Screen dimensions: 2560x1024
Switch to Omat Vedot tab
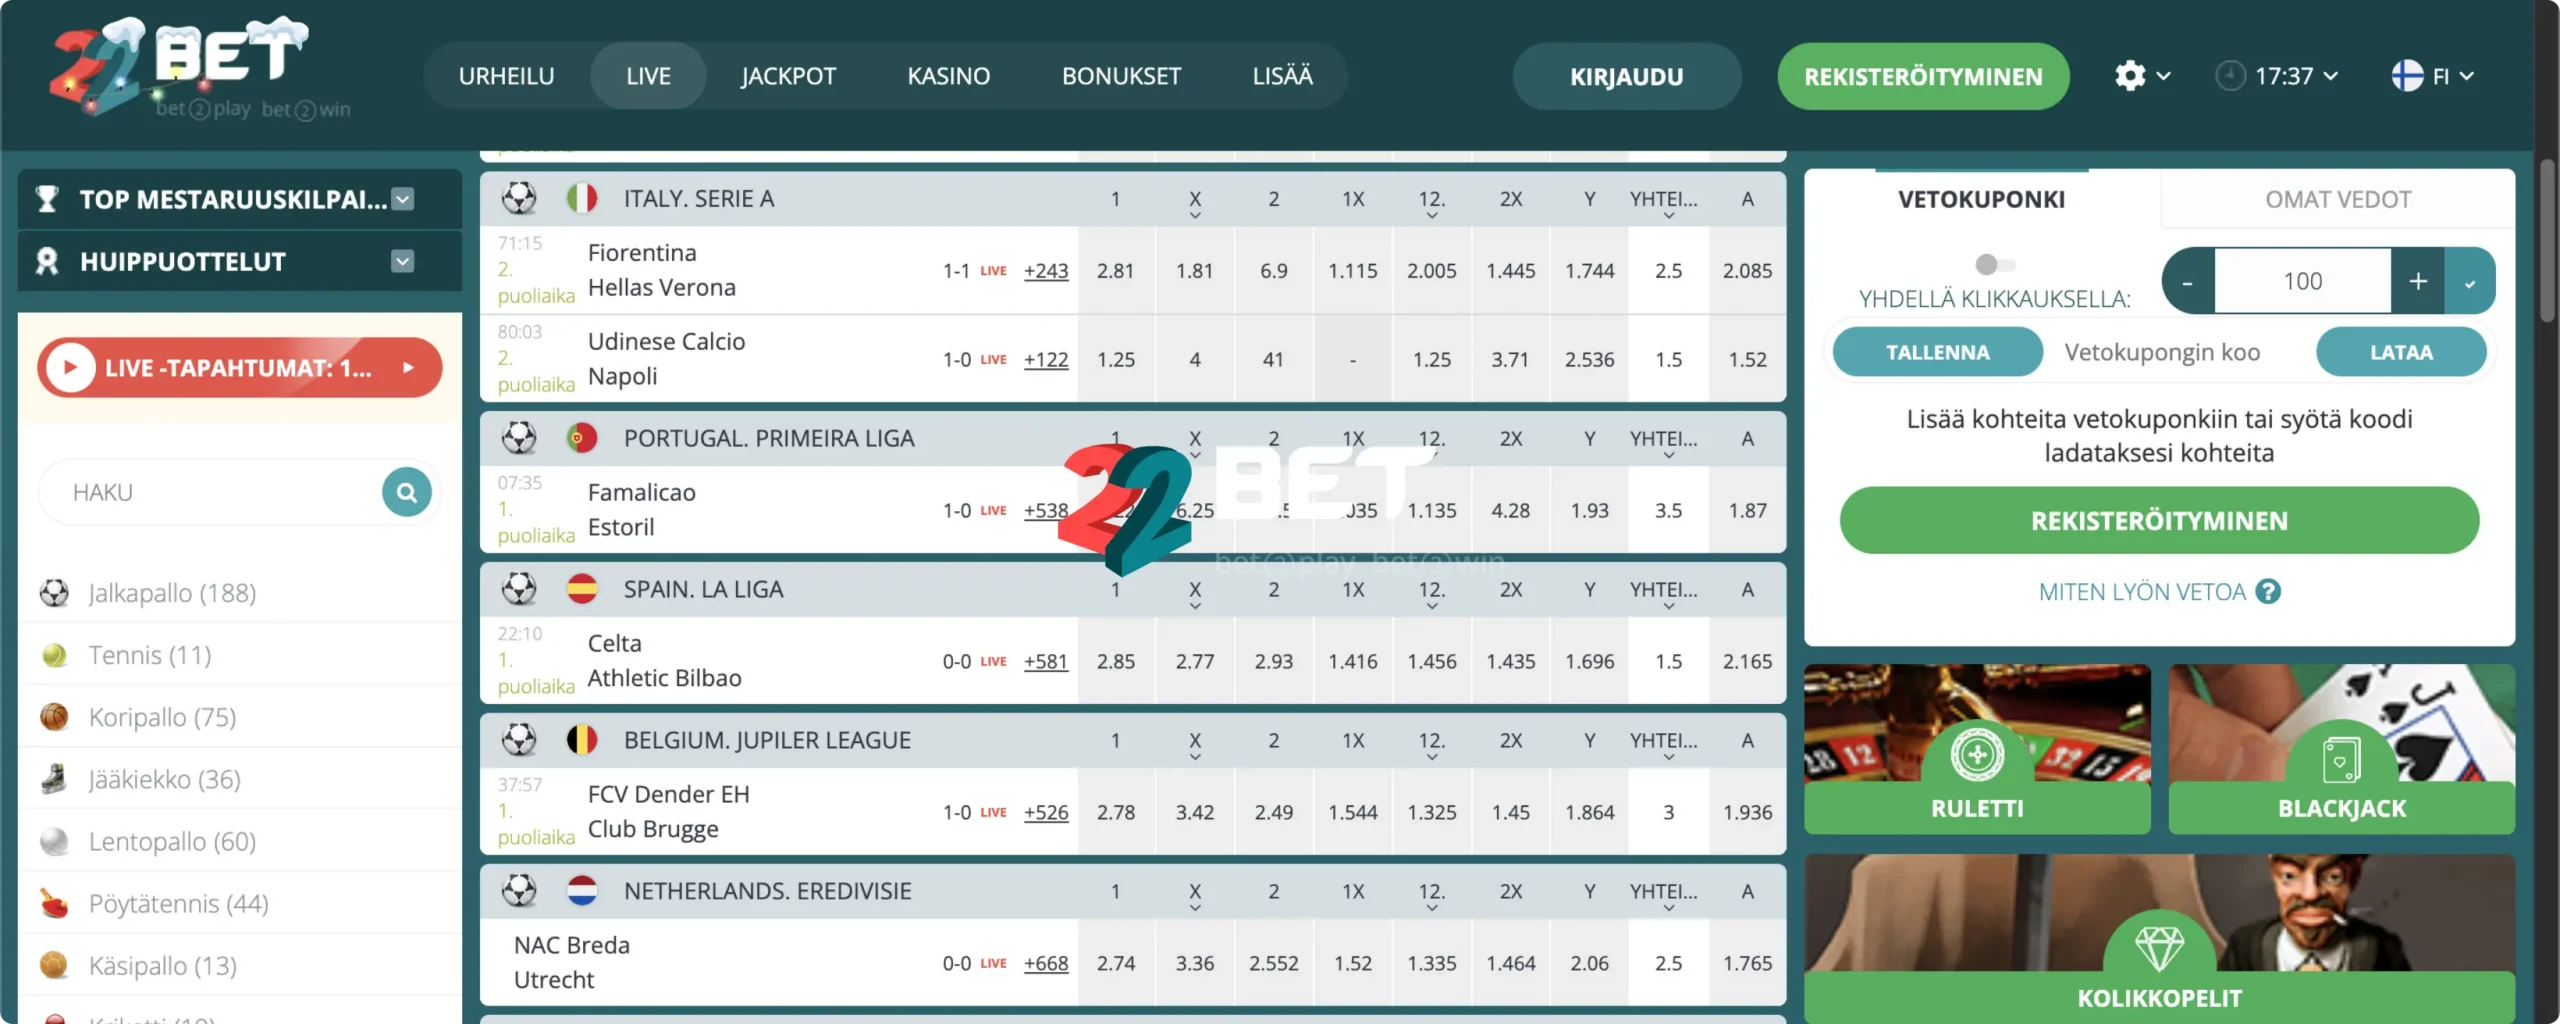[x=2337, y=199]
